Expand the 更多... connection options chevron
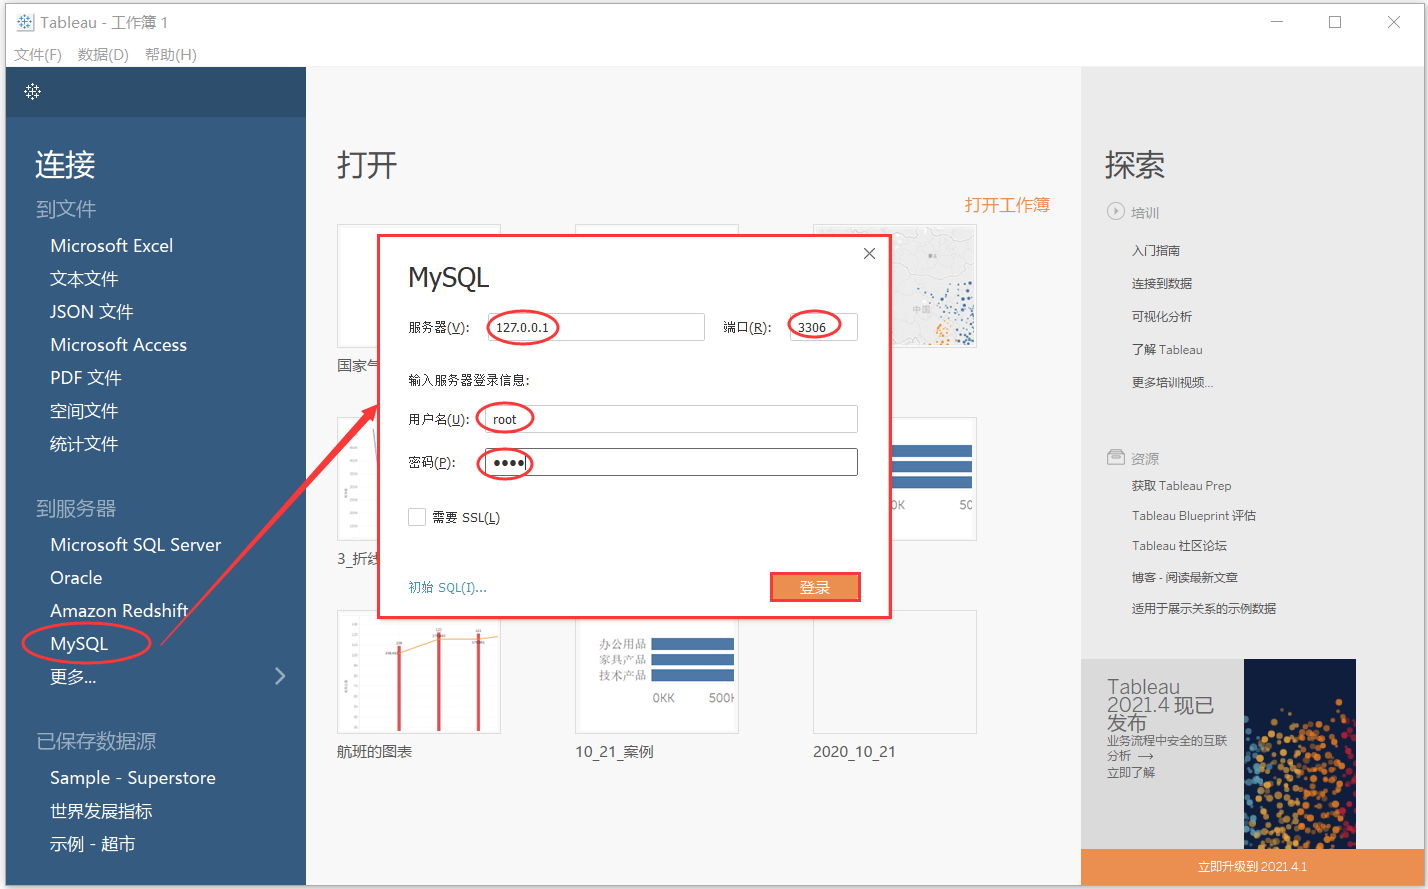Image resolution: width=1428 pixels, height=889 pixels. 280,676
